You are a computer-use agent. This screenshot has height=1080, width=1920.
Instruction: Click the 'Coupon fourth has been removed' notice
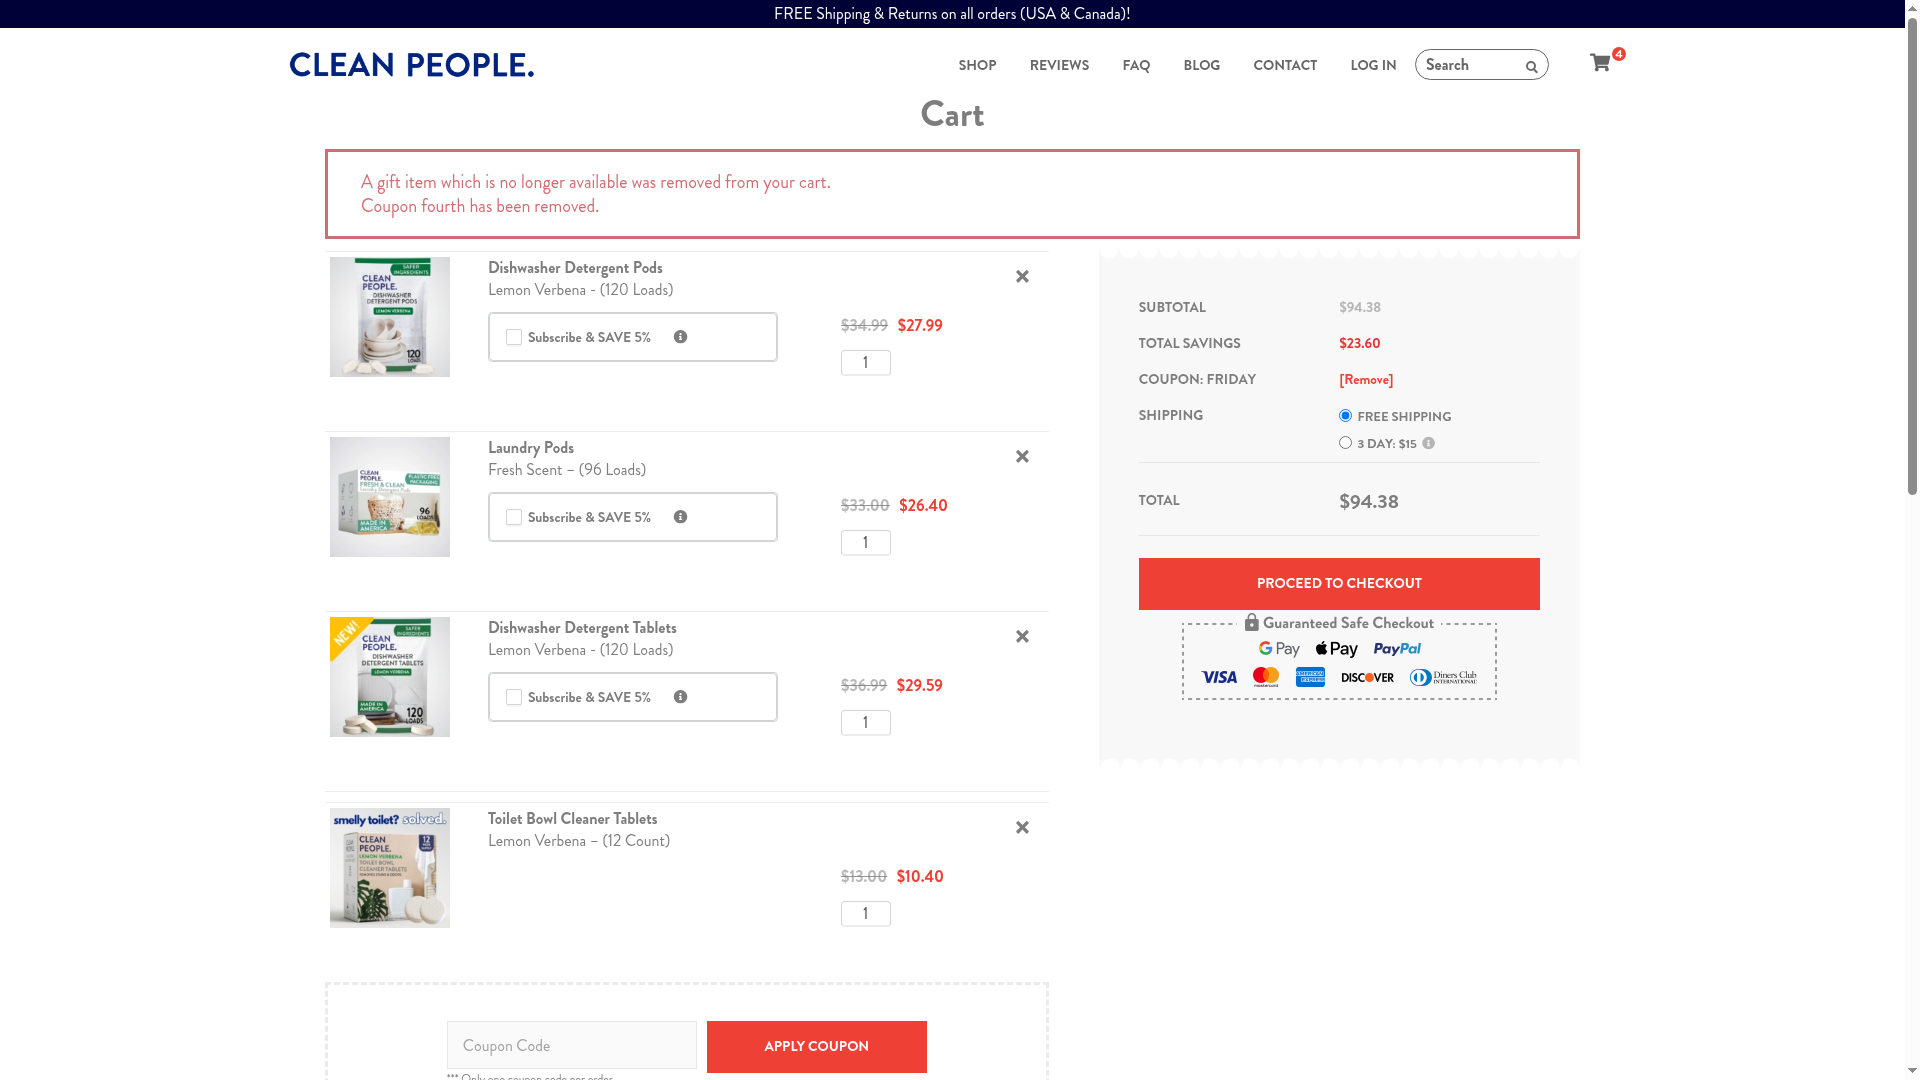click(x=480, y=206)
